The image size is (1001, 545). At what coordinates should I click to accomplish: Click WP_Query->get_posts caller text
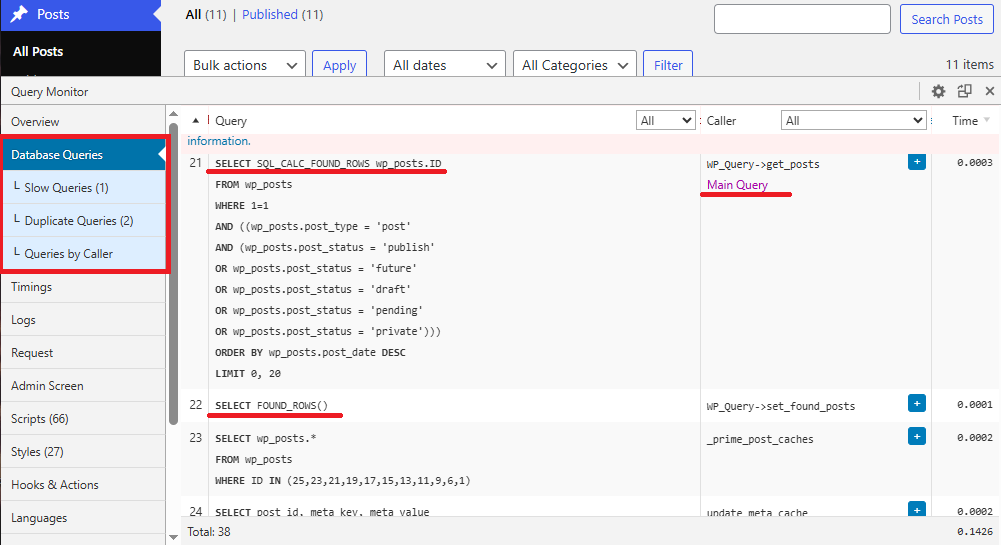(x=763, y=164)
